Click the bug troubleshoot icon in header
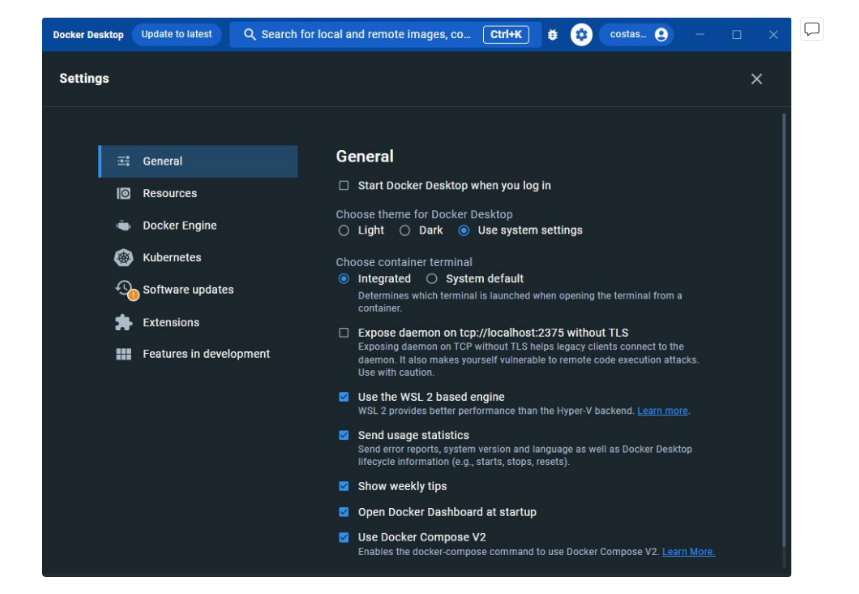859x594 pixels. (x=553, y=35)
